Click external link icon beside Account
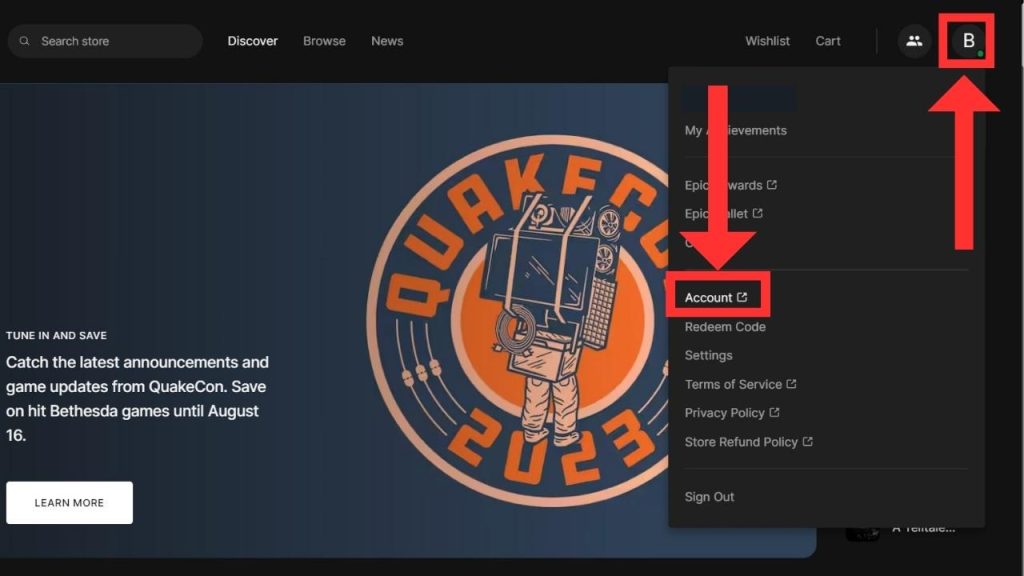The width and height of the screenshot is (1024, 576). (742, 297)
